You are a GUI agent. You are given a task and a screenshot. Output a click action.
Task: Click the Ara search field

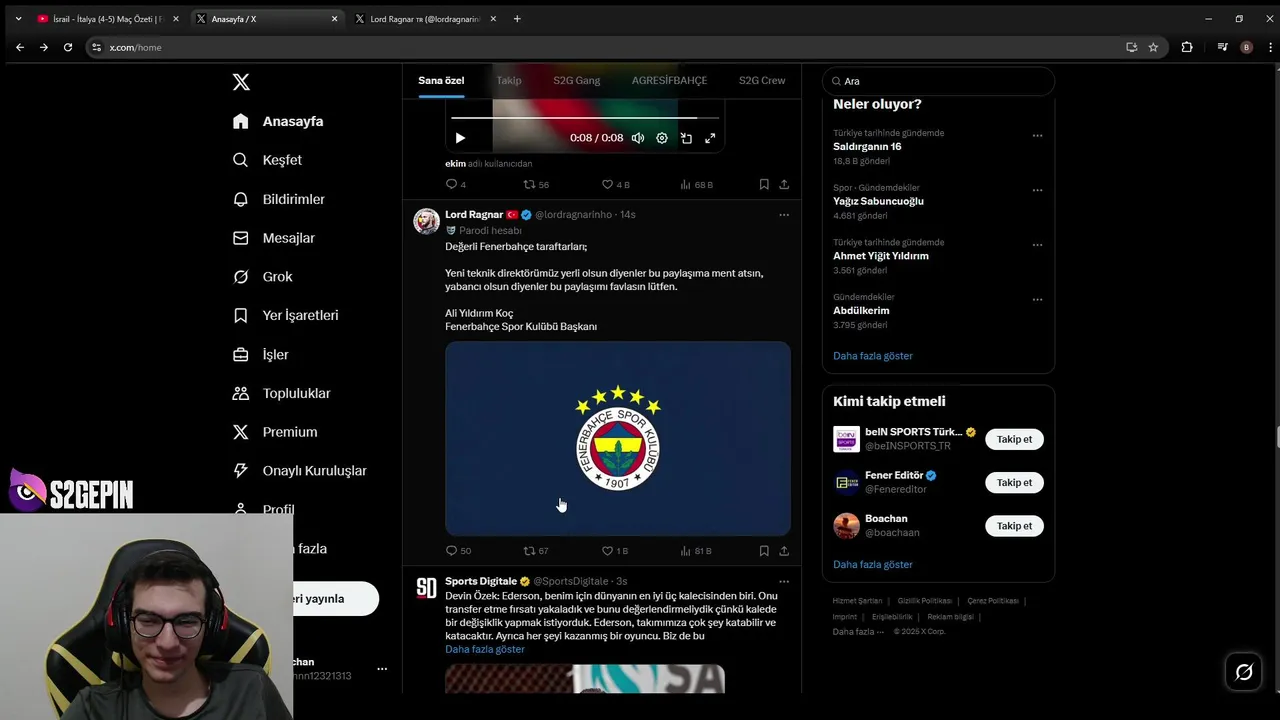coord(938,81)
